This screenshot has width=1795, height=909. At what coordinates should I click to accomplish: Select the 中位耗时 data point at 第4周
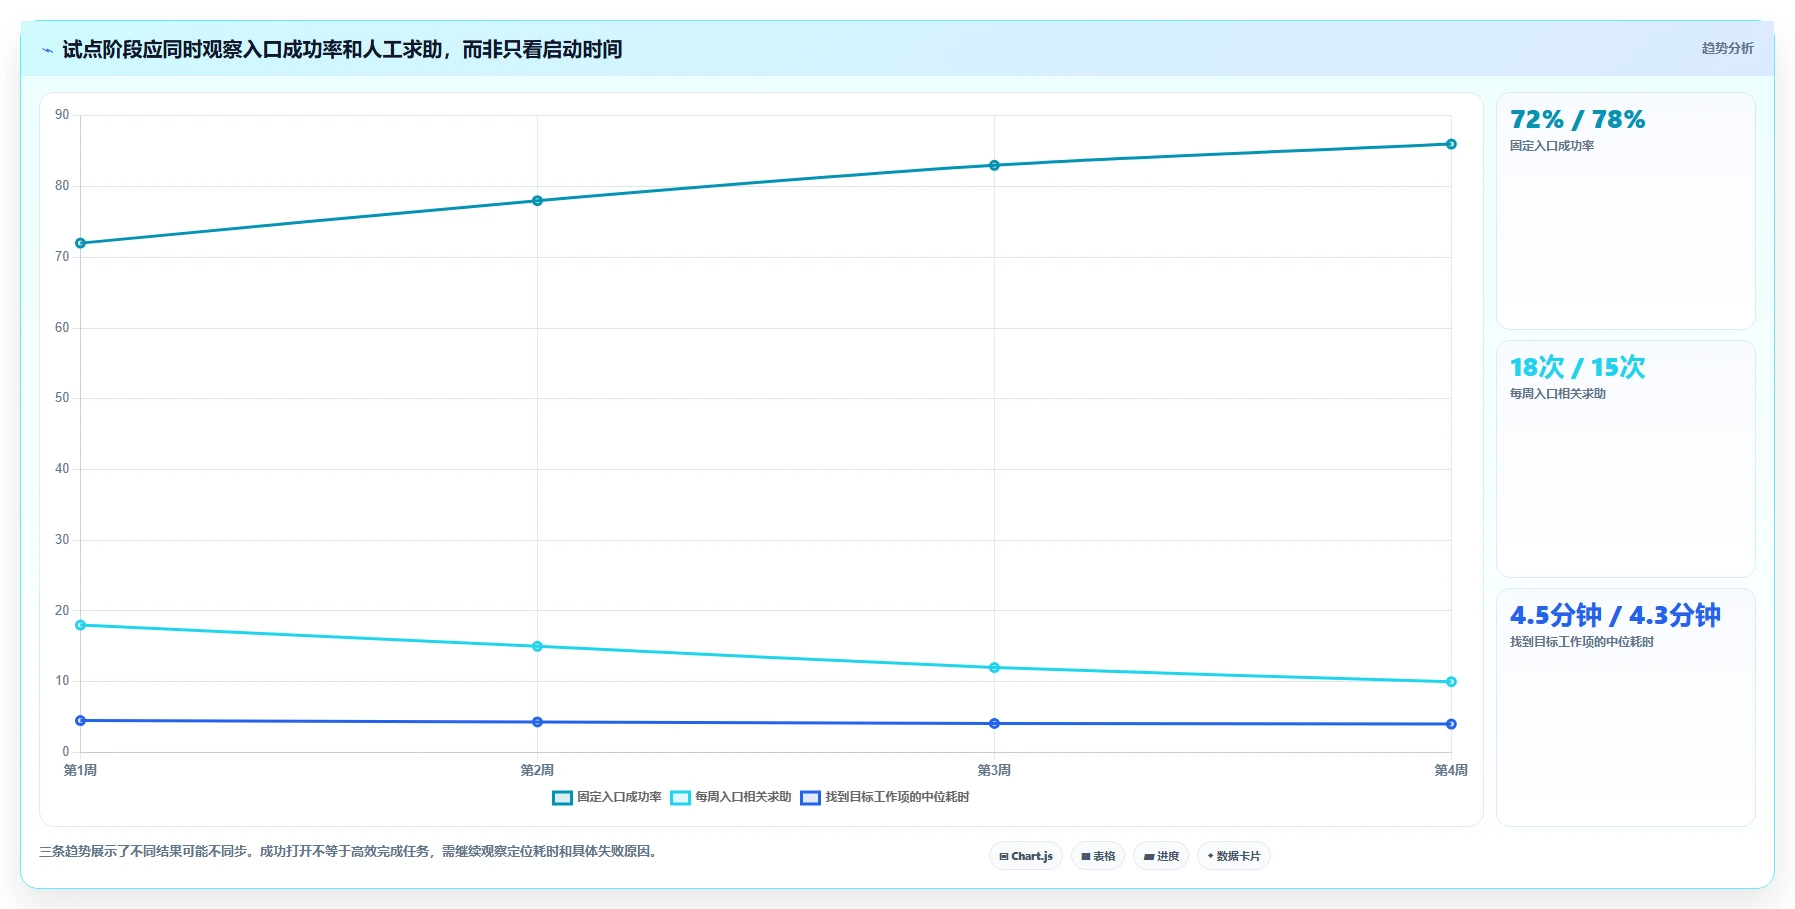[1451, 724]
